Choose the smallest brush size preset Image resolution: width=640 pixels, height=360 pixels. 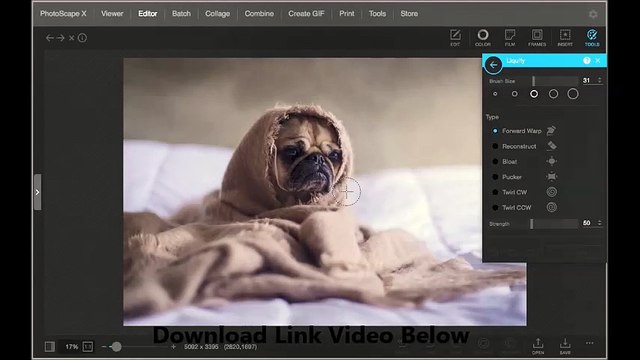coord(495,94)
